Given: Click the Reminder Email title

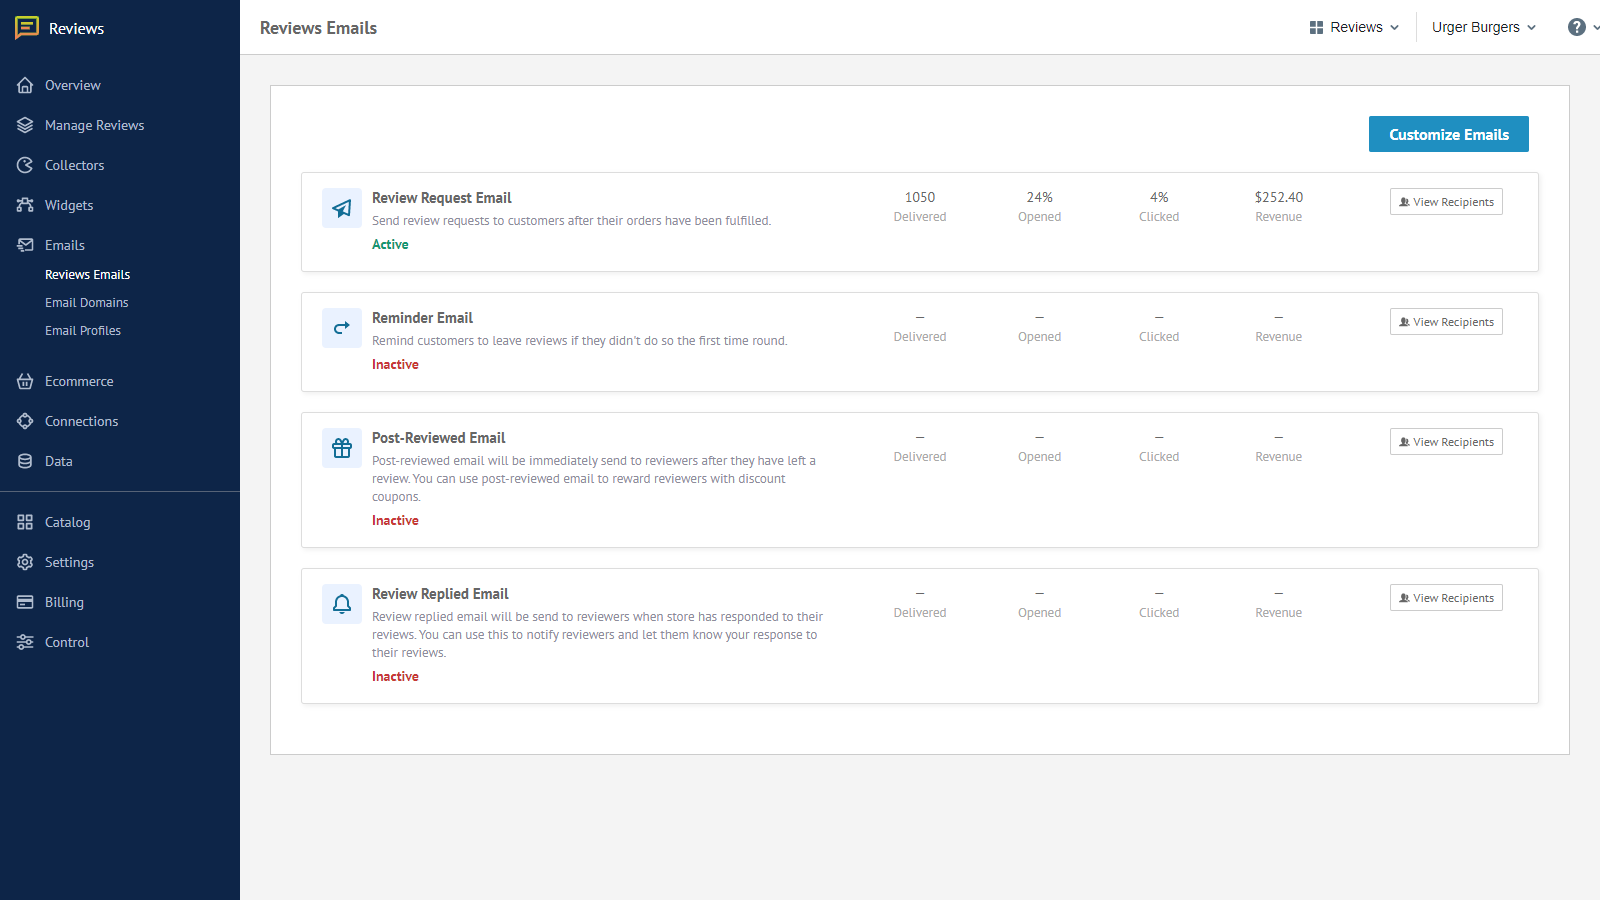Looking at the screenshot, I should coord(422,318).
